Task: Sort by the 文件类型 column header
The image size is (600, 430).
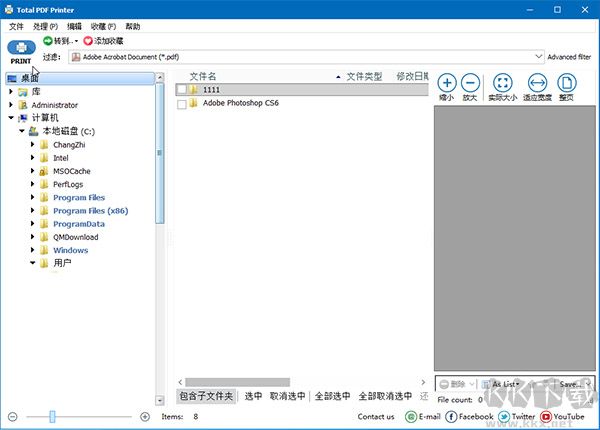Action: 364,77
